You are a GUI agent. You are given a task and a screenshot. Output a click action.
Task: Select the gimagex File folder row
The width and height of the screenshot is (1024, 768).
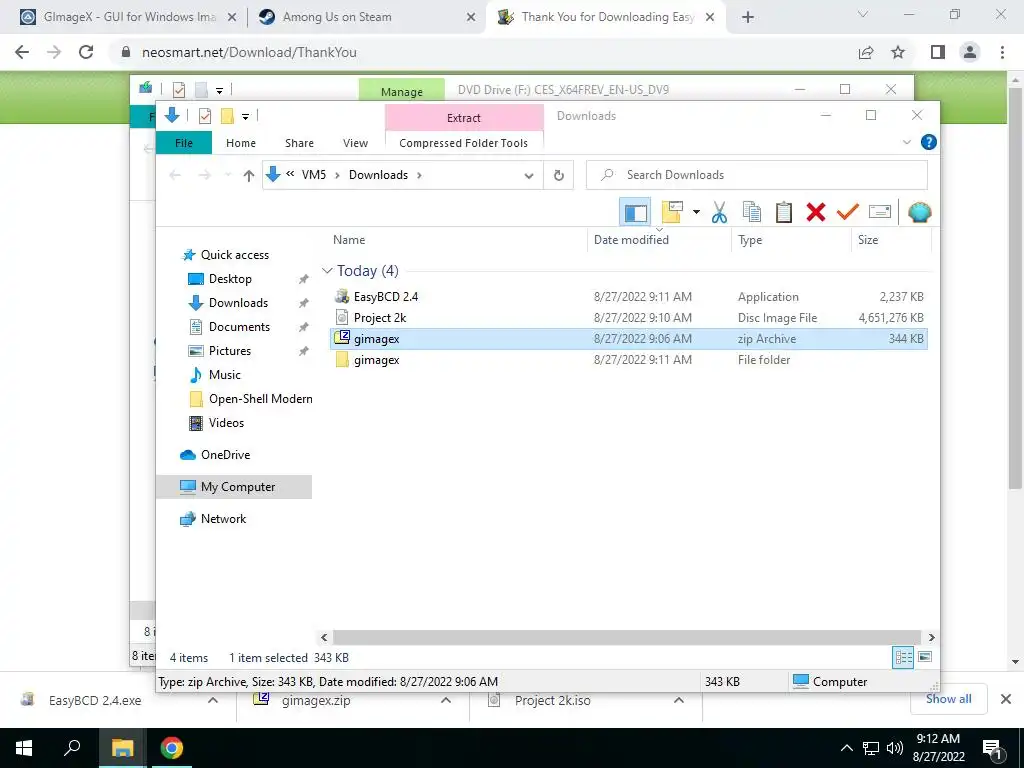tap(629, 360)
